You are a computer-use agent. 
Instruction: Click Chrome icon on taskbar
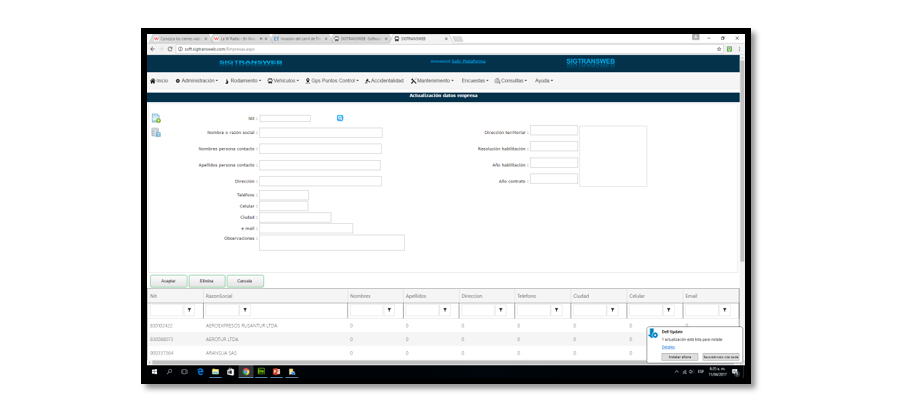point(246,372)
